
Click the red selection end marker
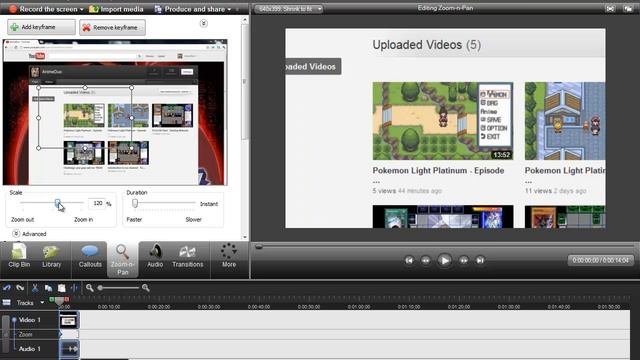coord(67,300)
